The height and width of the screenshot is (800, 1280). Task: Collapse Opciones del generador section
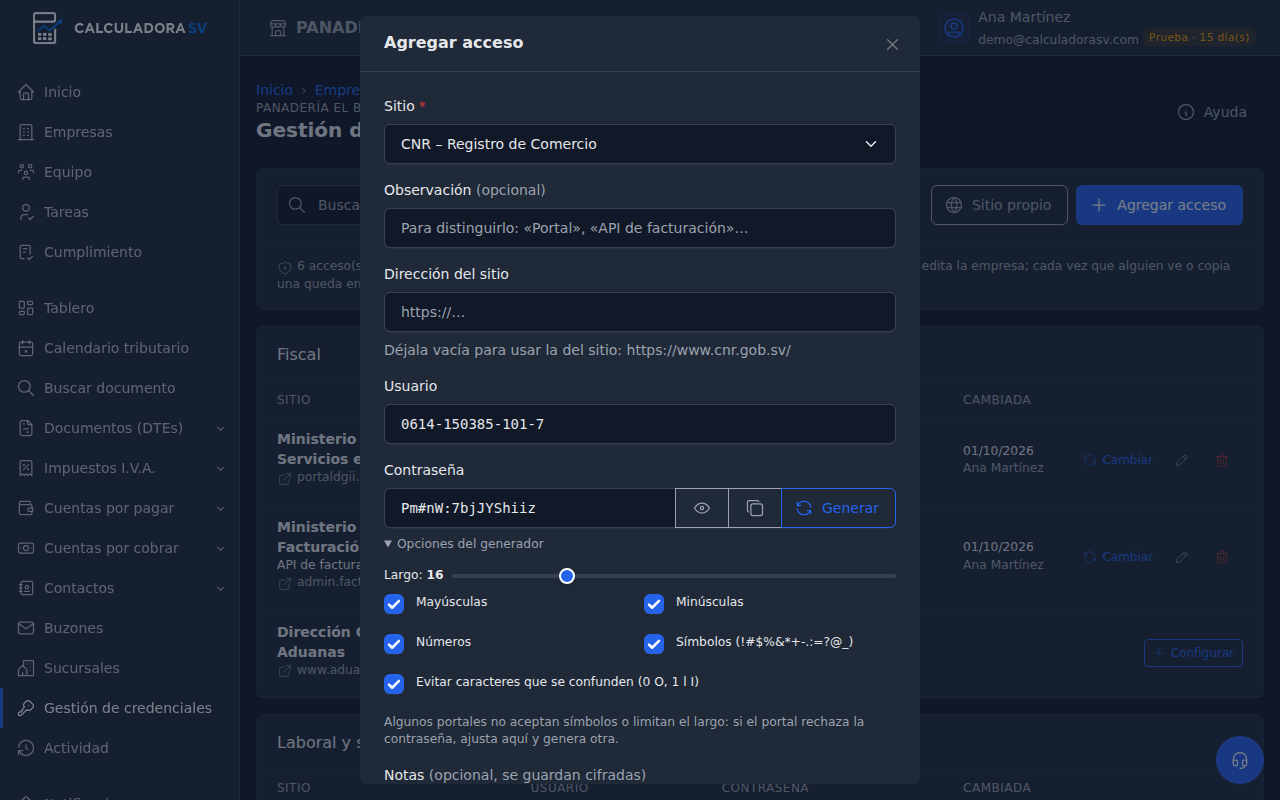tap(464, 544)
